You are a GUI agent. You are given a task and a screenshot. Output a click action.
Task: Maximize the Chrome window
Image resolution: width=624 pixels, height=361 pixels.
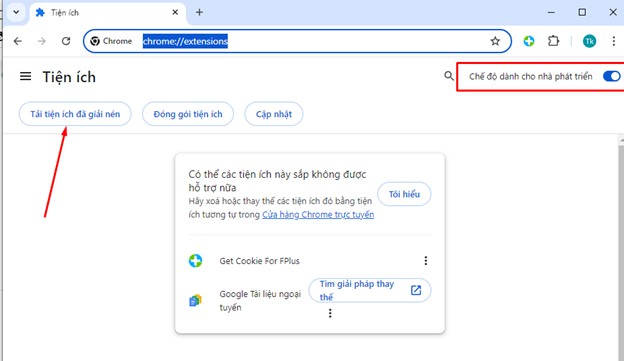tap(582, 12)
